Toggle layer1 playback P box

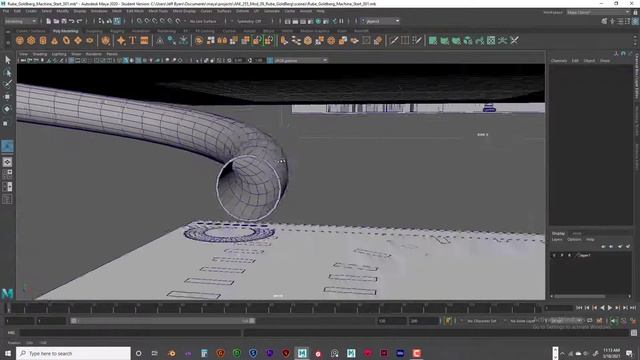coord(562,255)
